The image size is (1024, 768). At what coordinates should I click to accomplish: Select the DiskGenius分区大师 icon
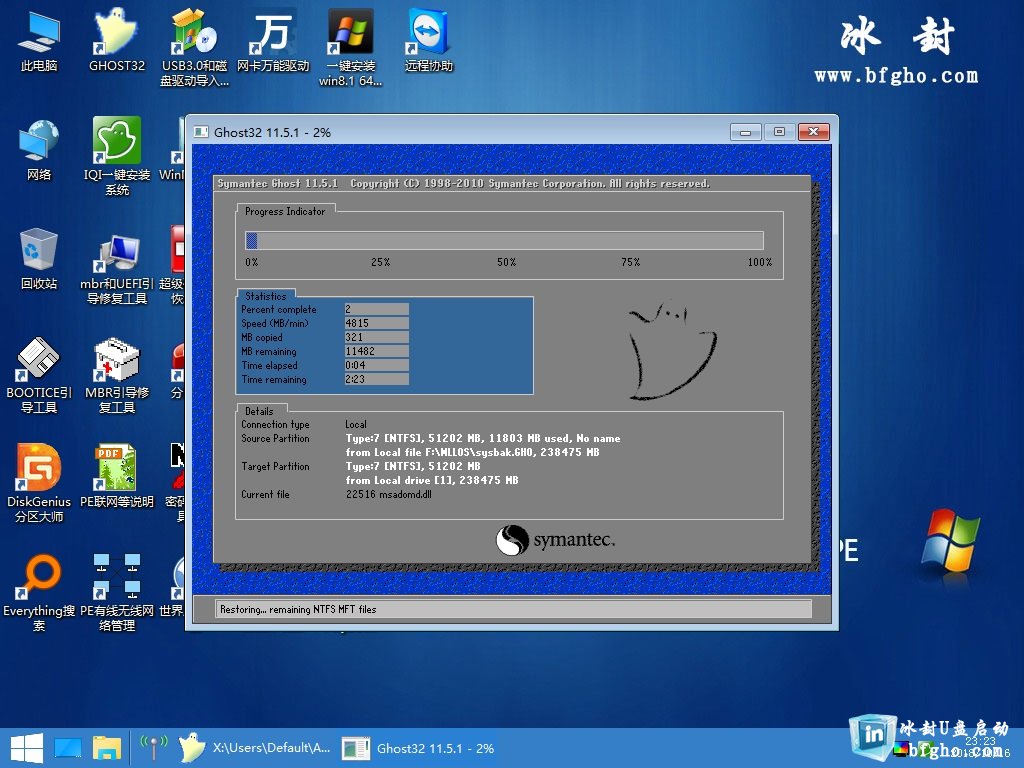pyautogui.click(x=39, y=483)
